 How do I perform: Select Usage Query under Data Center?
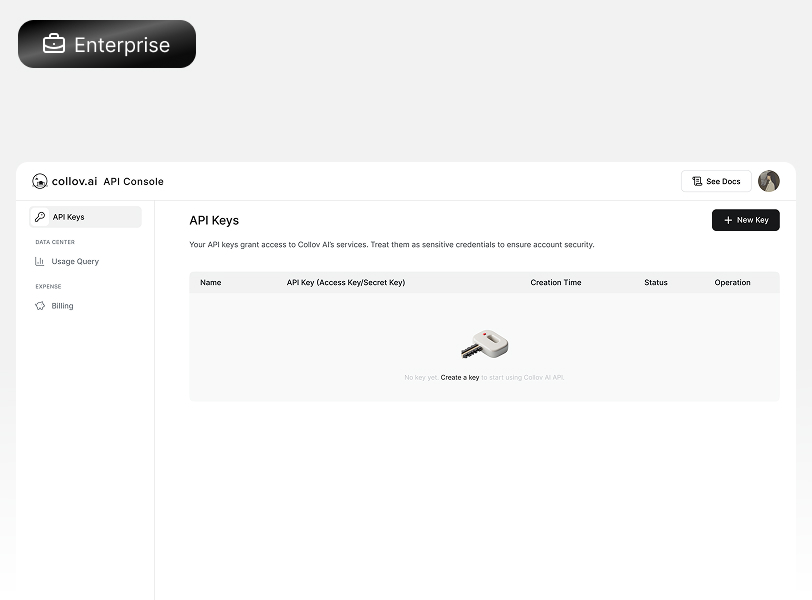coord(74,261)
